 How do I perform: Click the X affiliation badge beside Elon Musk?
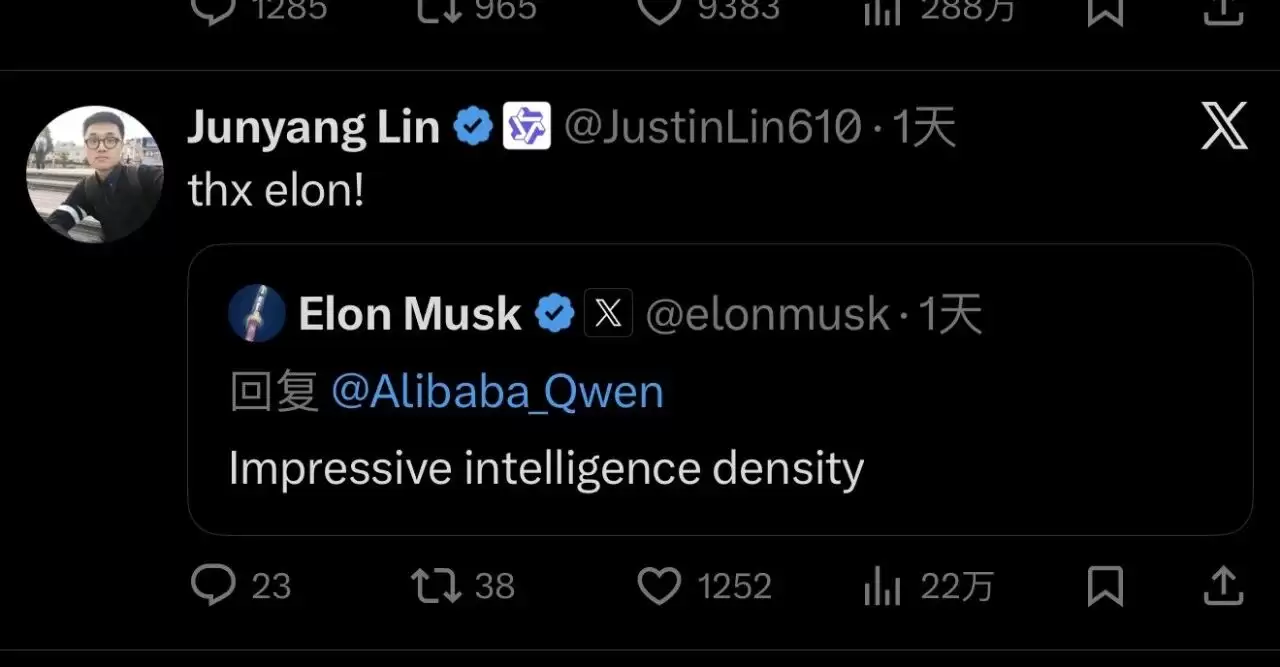pyautogui.click(x=608, y=314)
